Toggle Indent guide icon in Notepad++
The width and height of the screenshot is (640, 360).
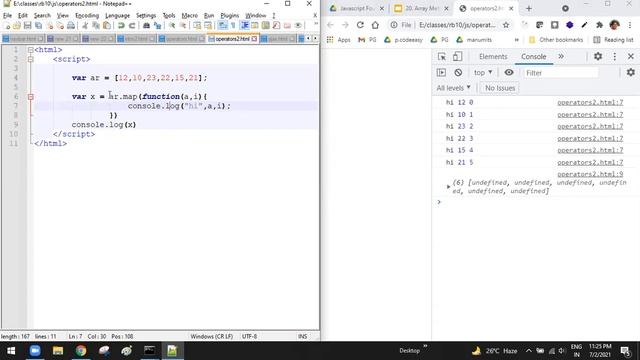click(x=244, y=26)
